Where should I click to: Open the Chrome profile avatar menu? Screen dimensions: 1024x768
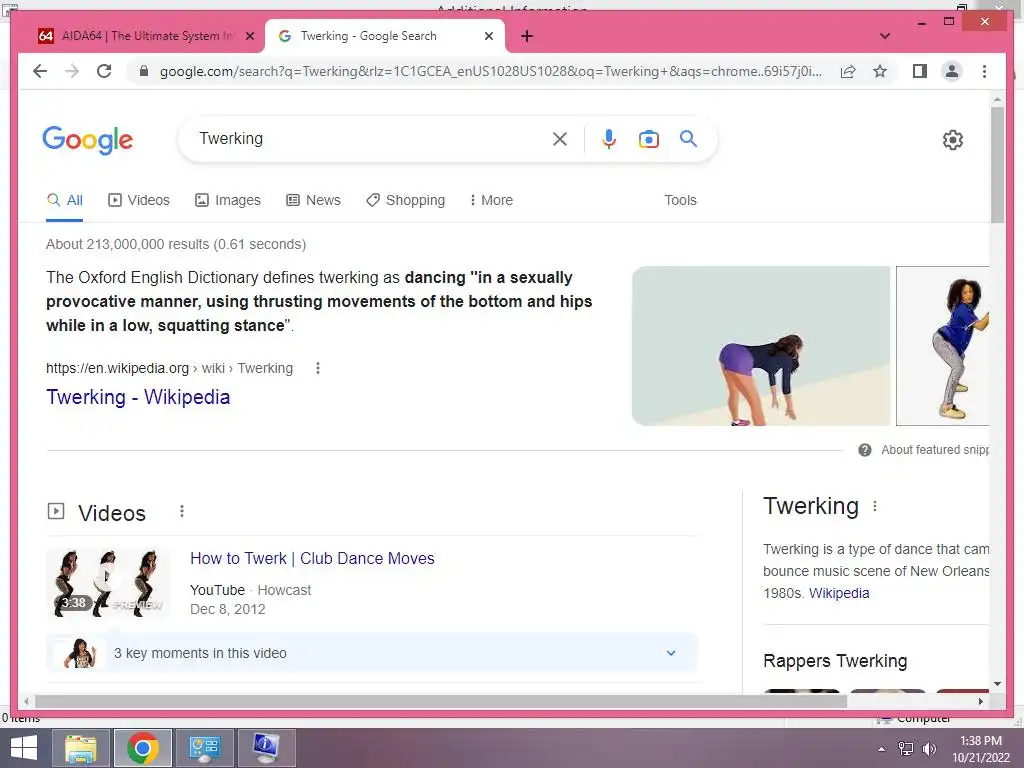(x=952, y=71)
